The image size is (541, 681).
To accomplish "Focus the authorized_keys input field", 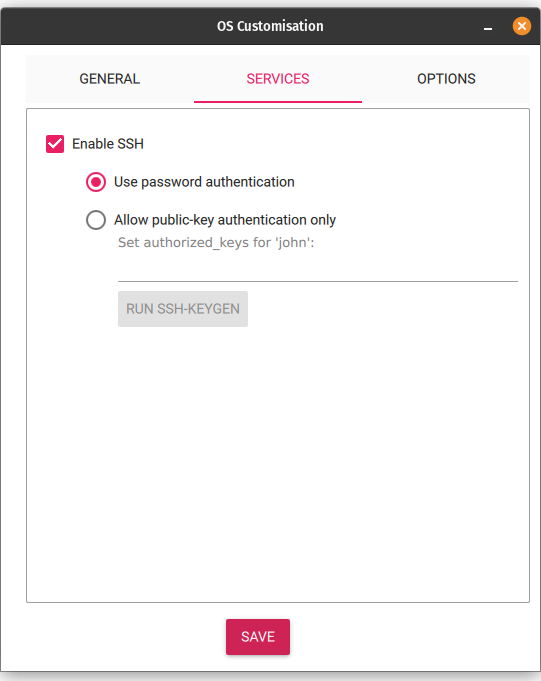I will click(318, 269).
